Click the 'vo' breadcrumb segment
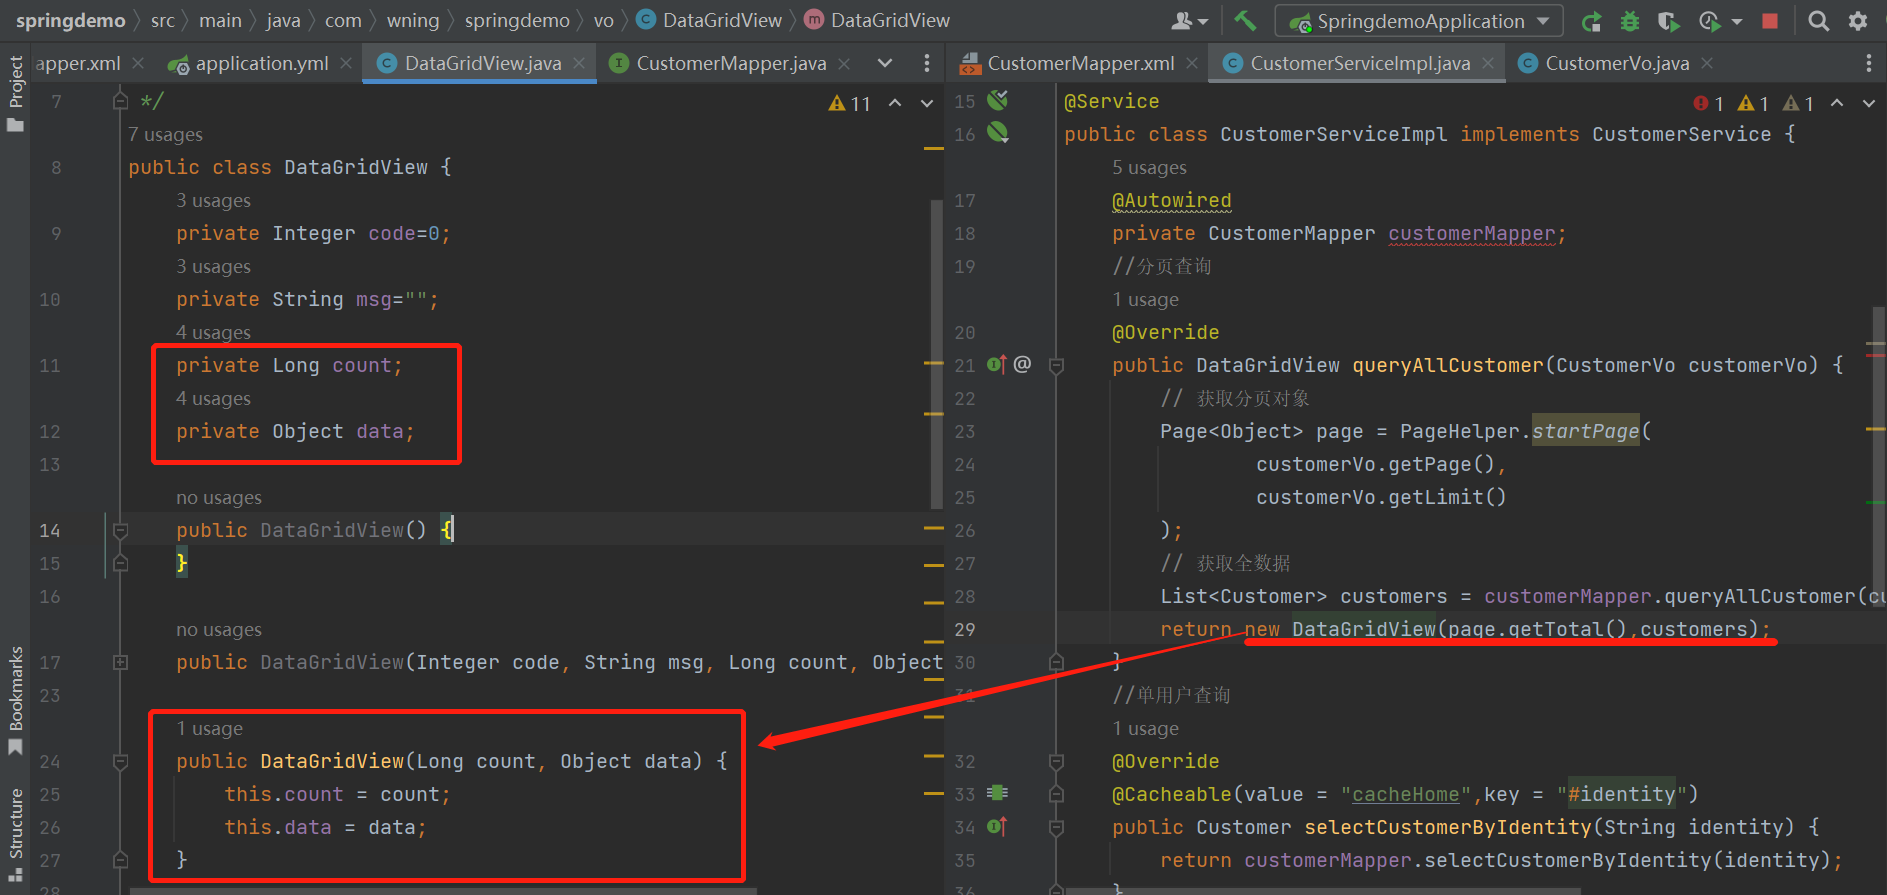Image resolution: width=1887 pixels, height=895 pixels. (x=603, y=20)
